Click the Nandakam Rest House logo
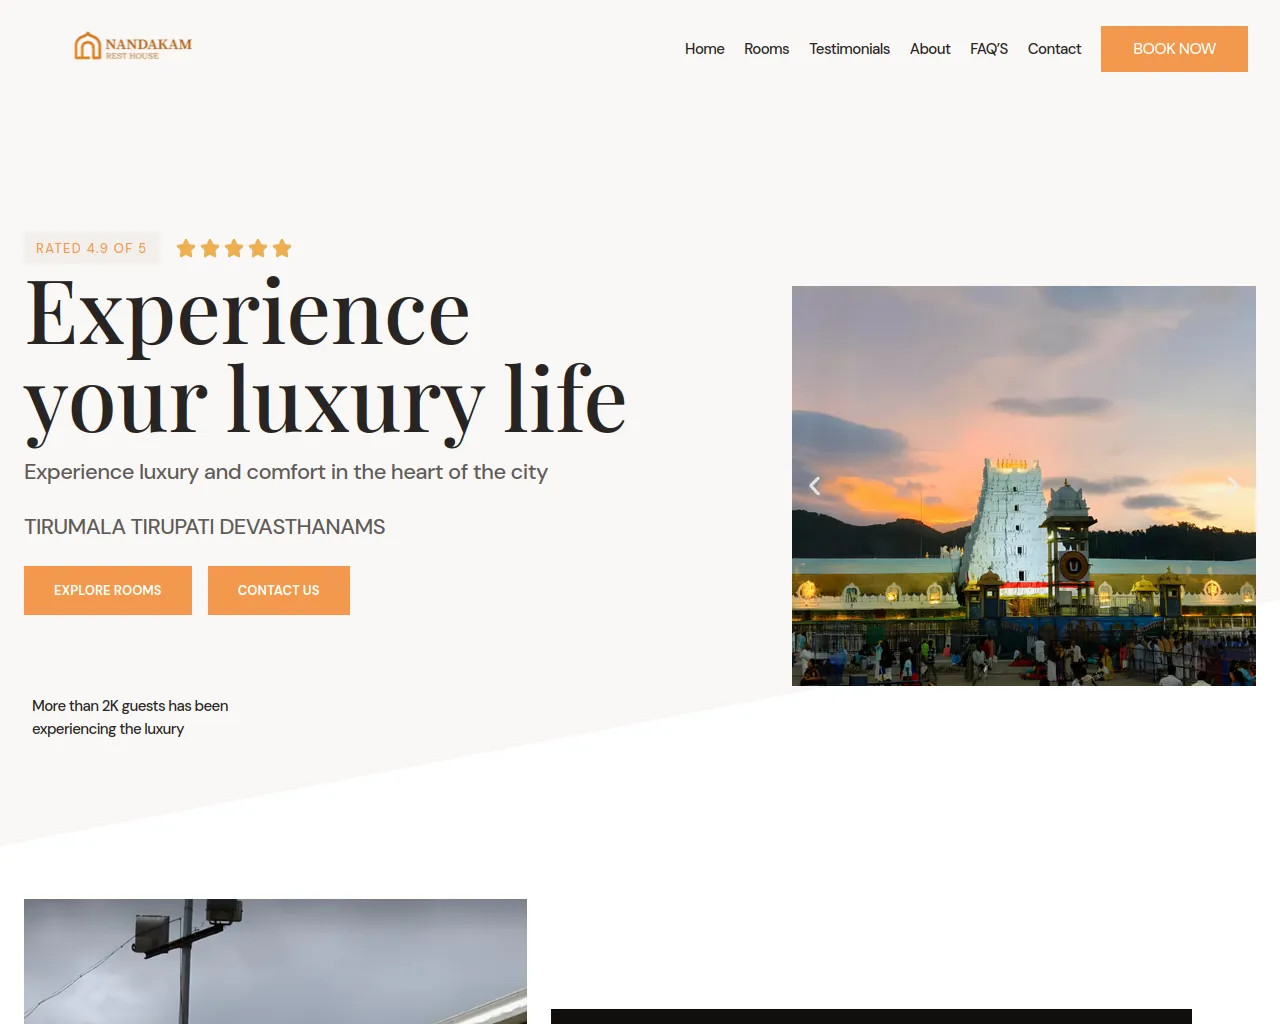The width and height of the screenshot is (1280, 1024). point(133,46)
